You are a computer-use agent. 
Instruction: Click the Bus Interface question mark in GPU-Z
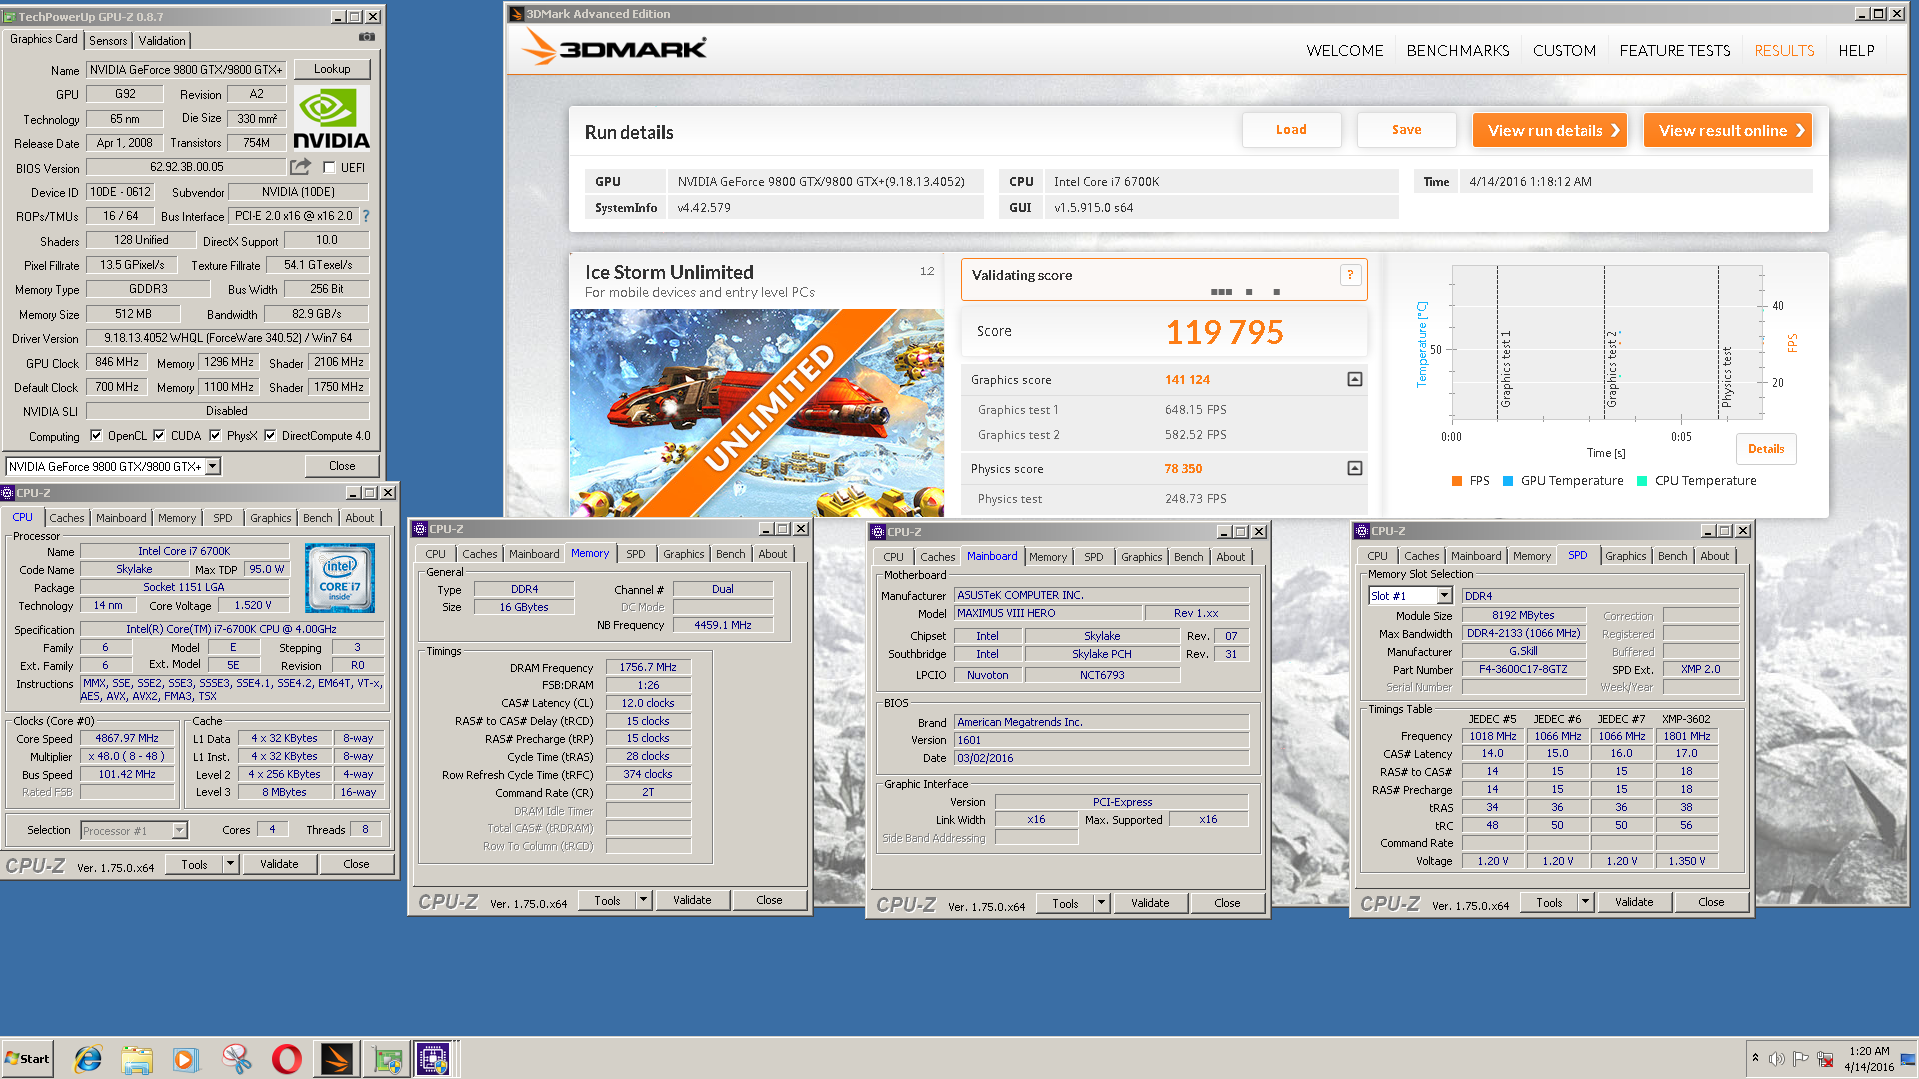[366, 216]
